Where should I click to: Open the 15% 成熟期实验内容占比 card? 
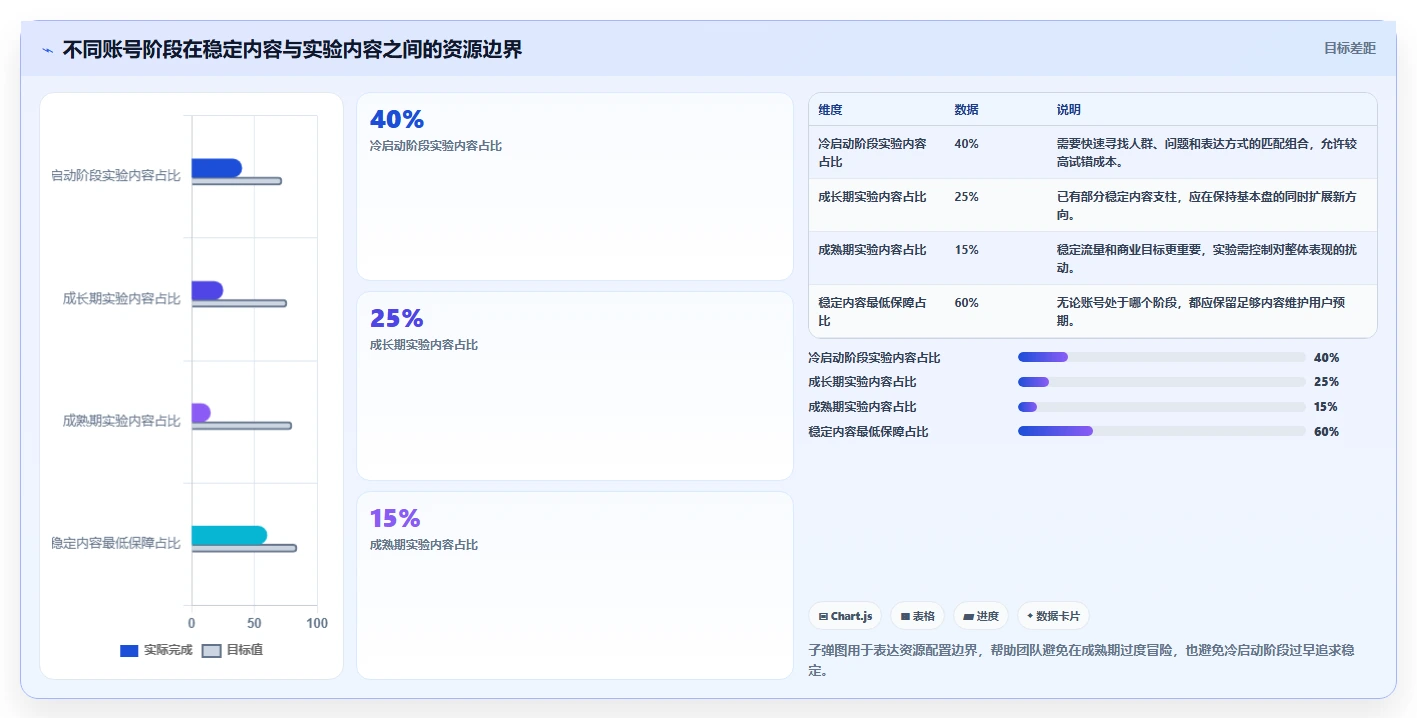tap(575, 585)
